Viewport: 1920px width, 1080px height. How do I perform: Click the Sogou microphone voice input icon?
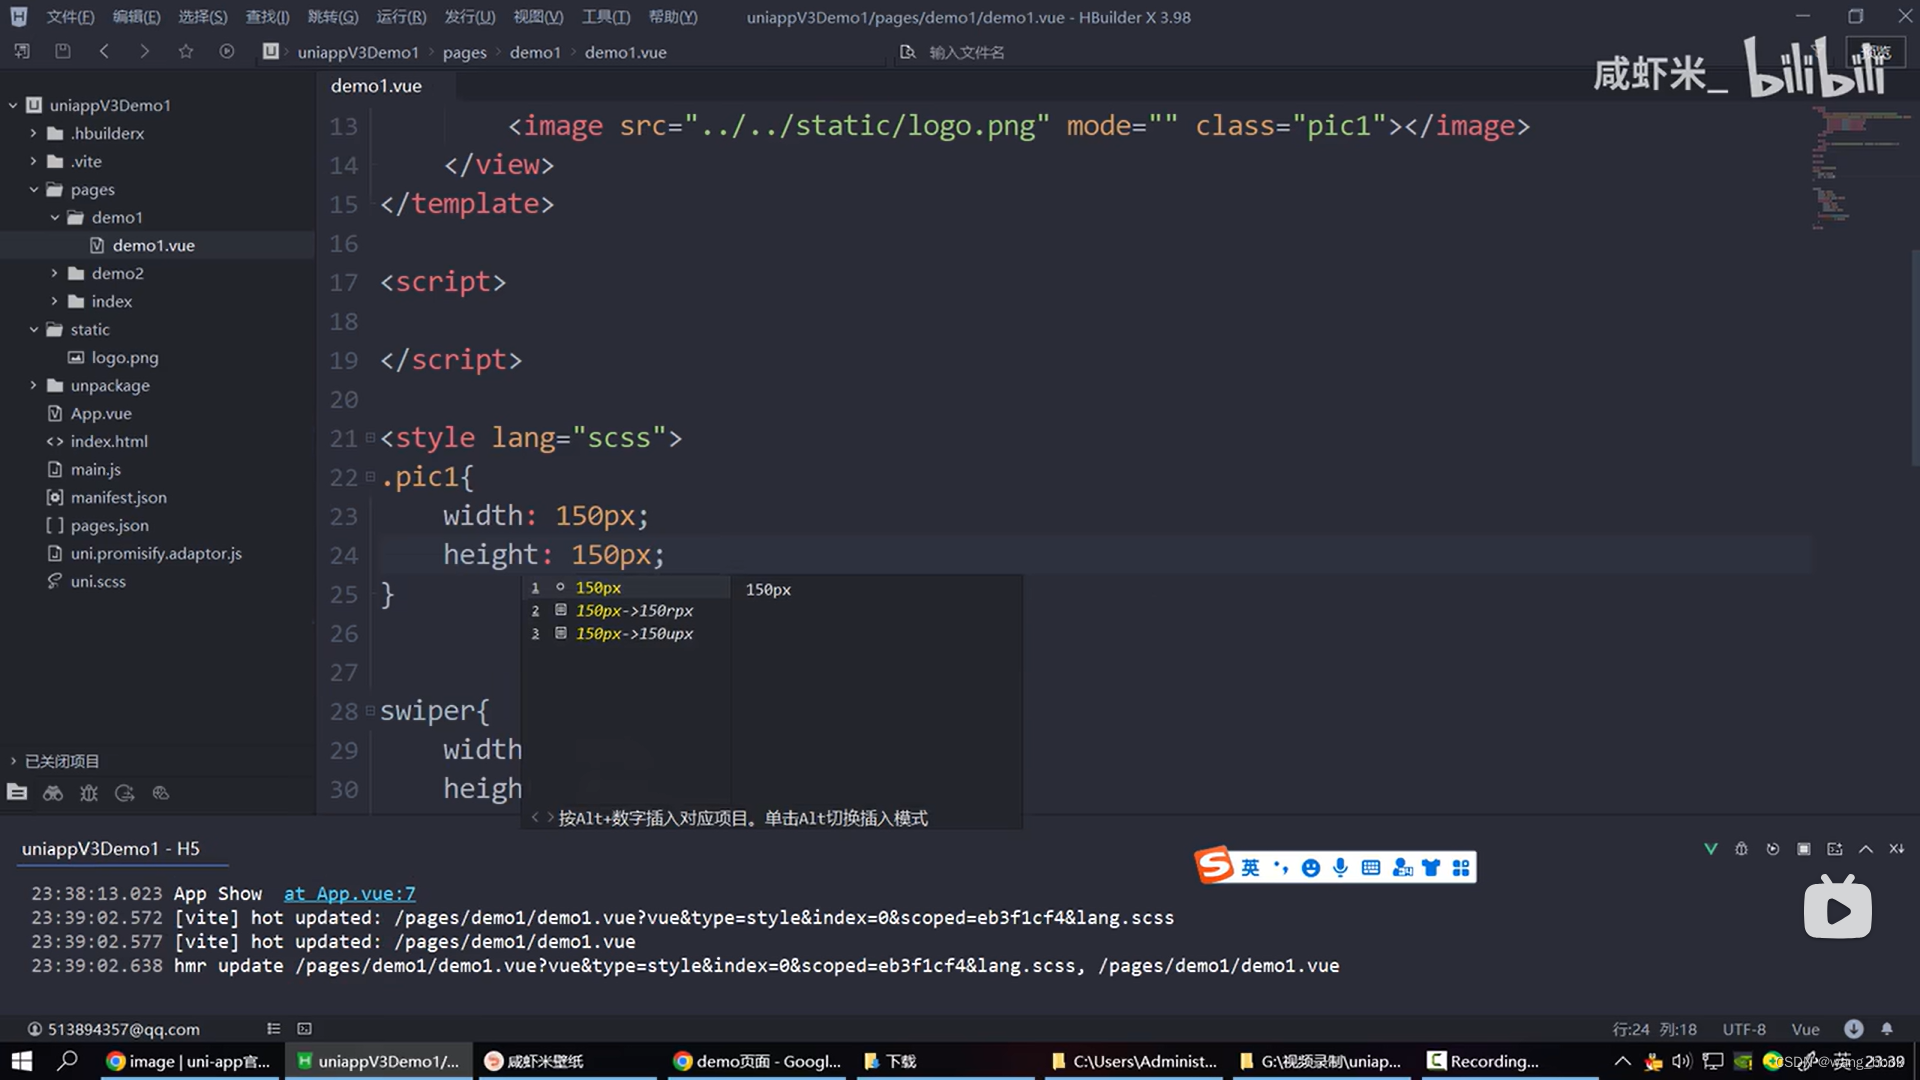(1340, 868)
